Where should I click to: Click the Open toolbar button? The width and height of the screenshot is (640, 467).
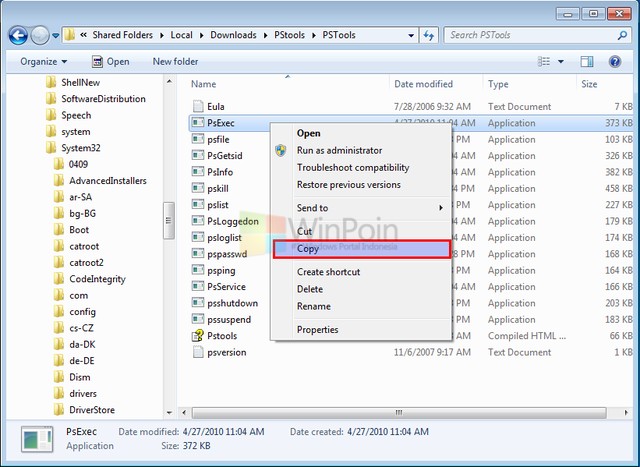point(111,62)
